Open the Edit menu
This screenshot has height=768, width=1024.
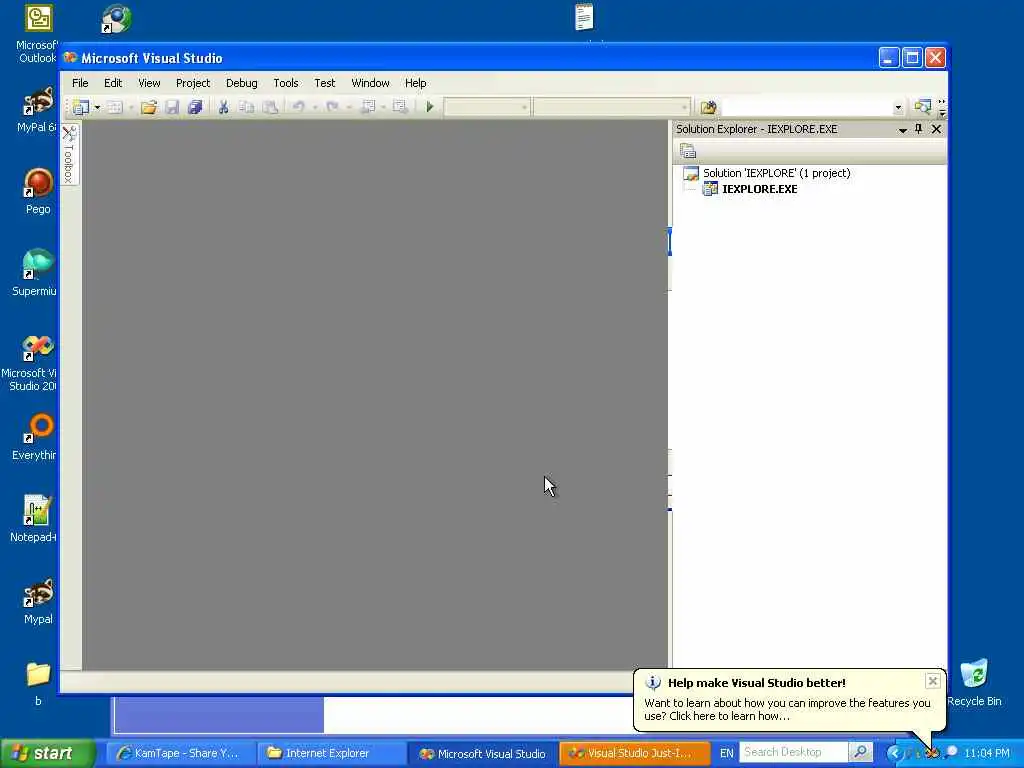[x=113, y=83]
